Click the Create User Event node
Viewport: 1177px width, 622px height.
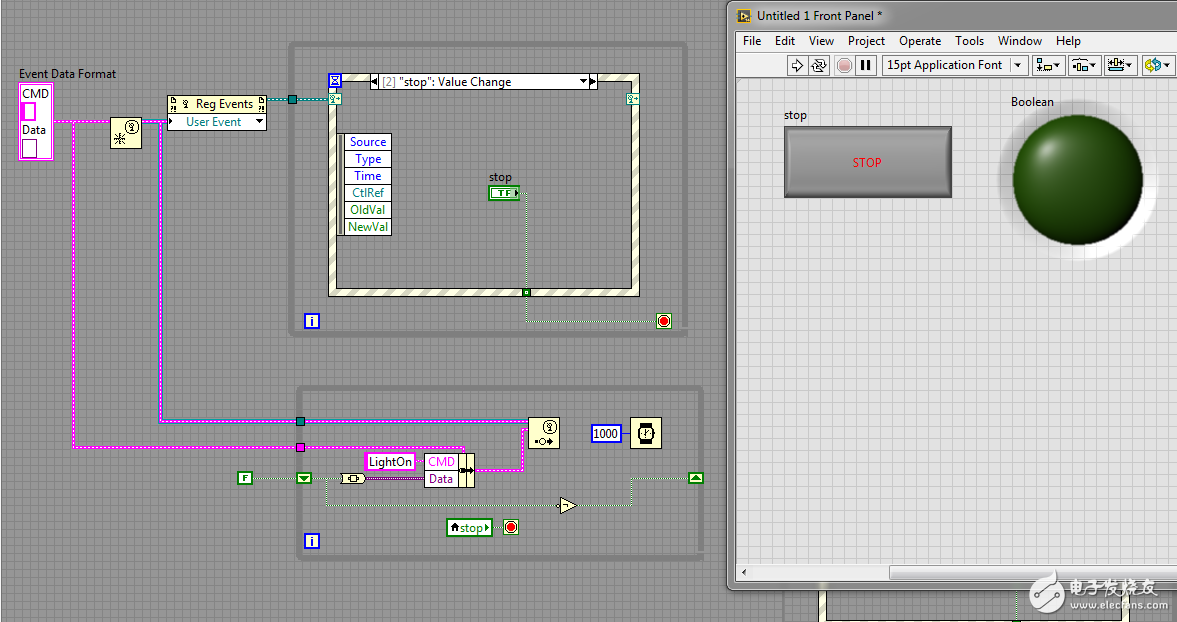pyautogui.click(x=126, y=133)
